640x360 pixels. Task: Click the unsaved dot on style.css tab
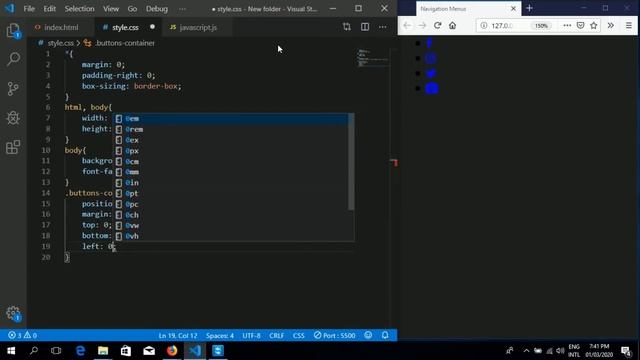pyautogui.click(x=152, y=27)
